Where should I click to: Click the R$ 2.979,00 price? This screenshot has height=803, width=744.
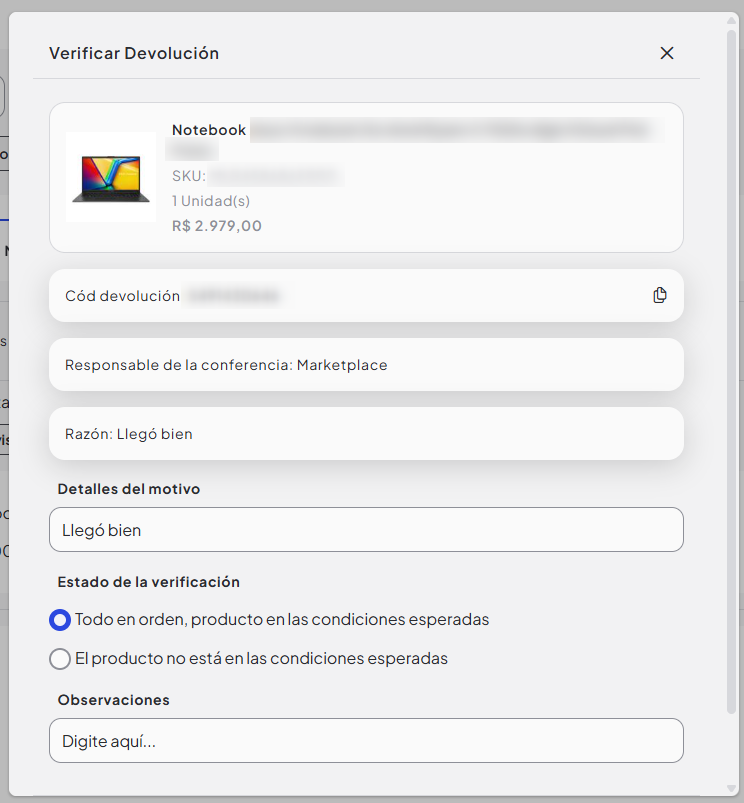pos(217,226)
